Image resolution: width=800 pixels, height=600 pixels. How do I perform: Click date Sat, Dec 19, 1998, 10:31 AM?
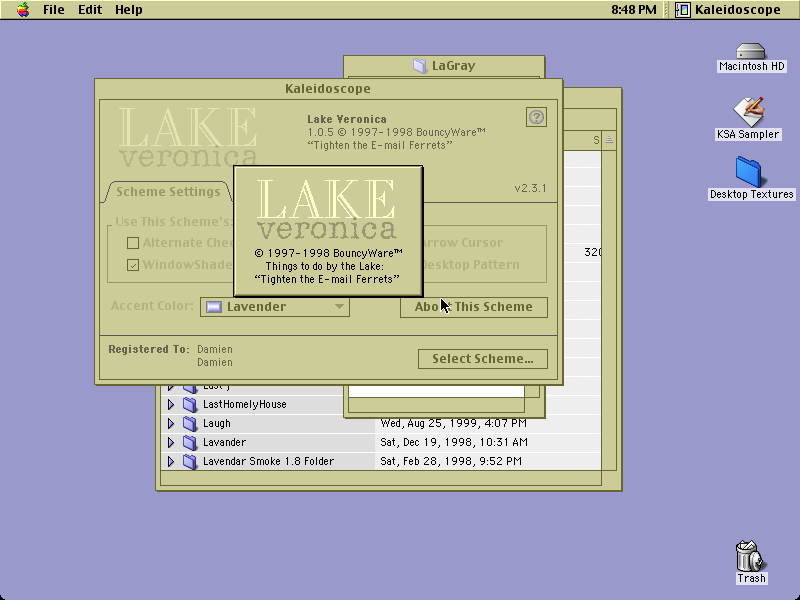click(454, 442)
